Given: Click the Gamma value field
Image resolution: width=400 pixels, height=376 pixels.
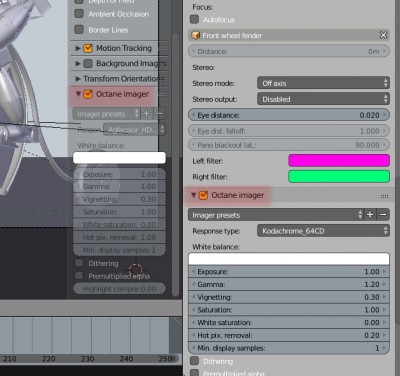Looking at the screenshot, I should (289, 284).
